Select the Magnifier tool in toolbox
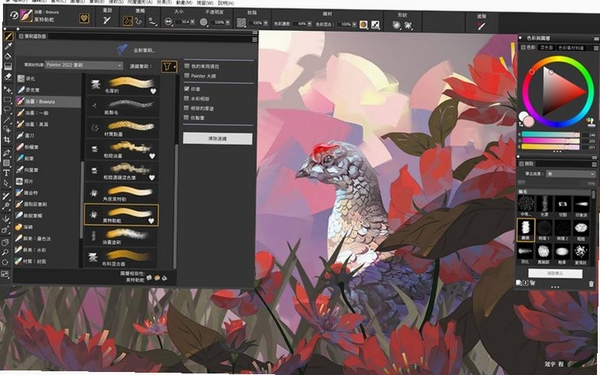The height and width of the screenshot is (375, 600). tap(6, 253)
